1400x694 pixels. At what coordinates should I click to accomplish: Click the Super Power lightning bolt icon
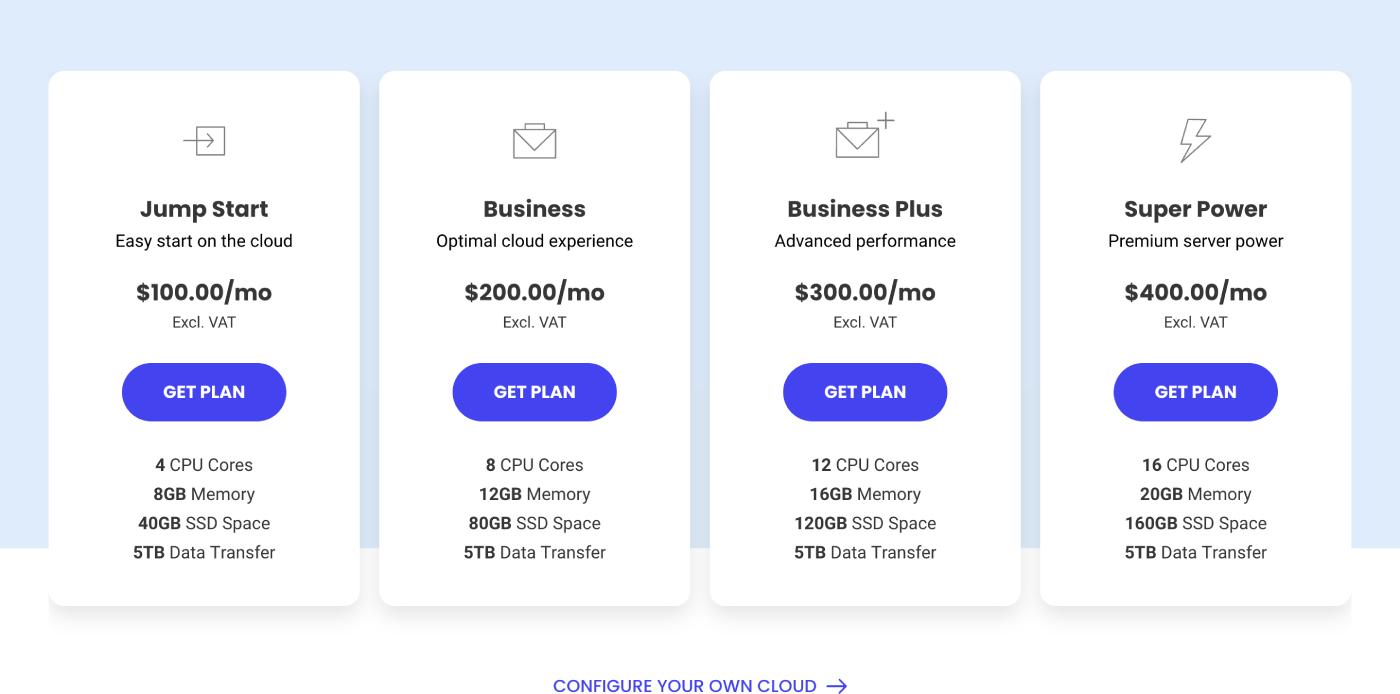point(1195,140)
